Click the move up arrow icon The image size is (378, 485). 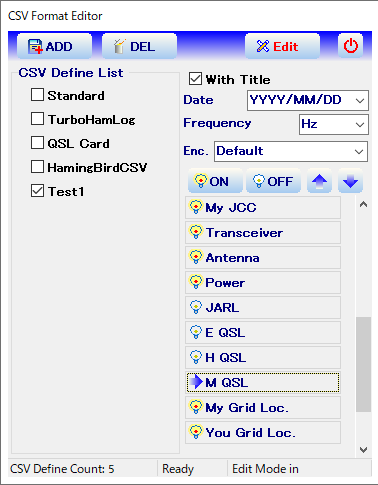click(319, 181)
